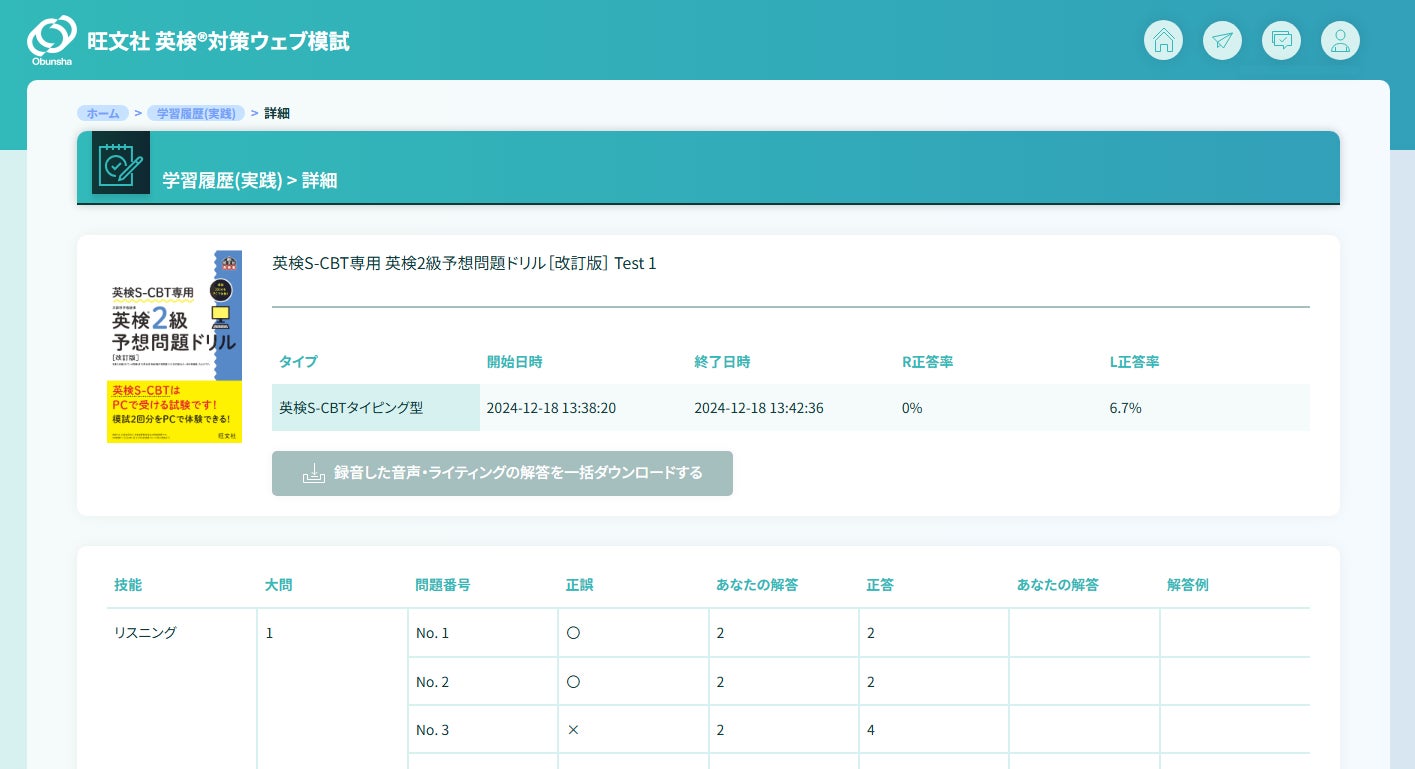1415x769 pixels.
Task: Click the 詳細 breadcrumb text
Action: [x=277, y=113]
